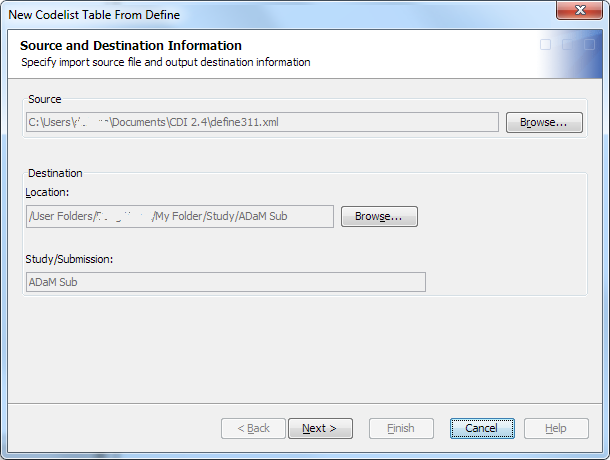Screen dimensions: 610x460
Task: Click the Source group label
Action: pos(45,99)
